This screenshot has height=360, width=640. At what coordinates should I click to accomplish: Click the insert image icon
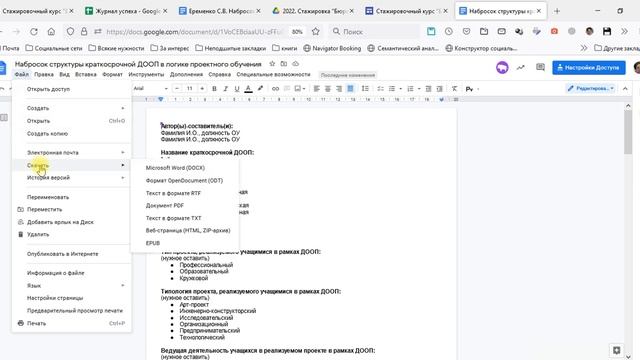pos(300,89)
